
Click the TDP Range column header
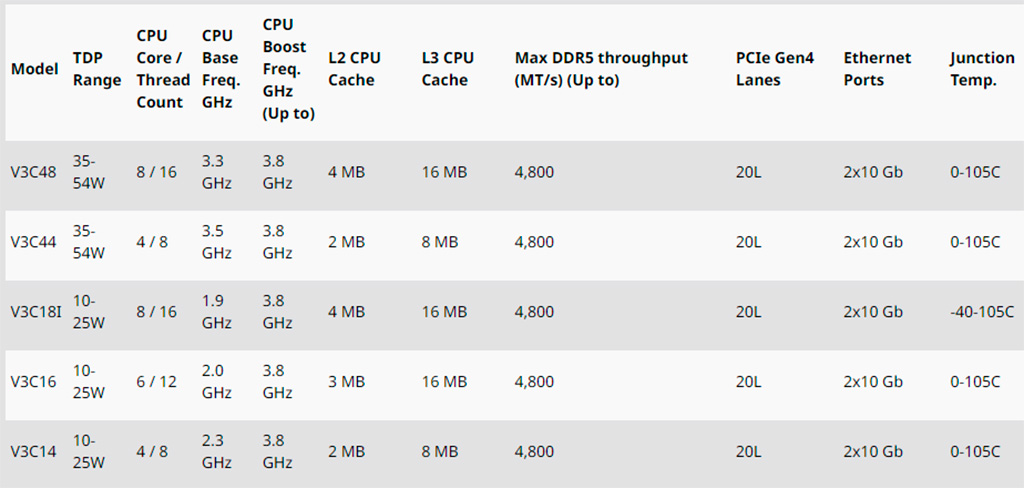point(96,69)
